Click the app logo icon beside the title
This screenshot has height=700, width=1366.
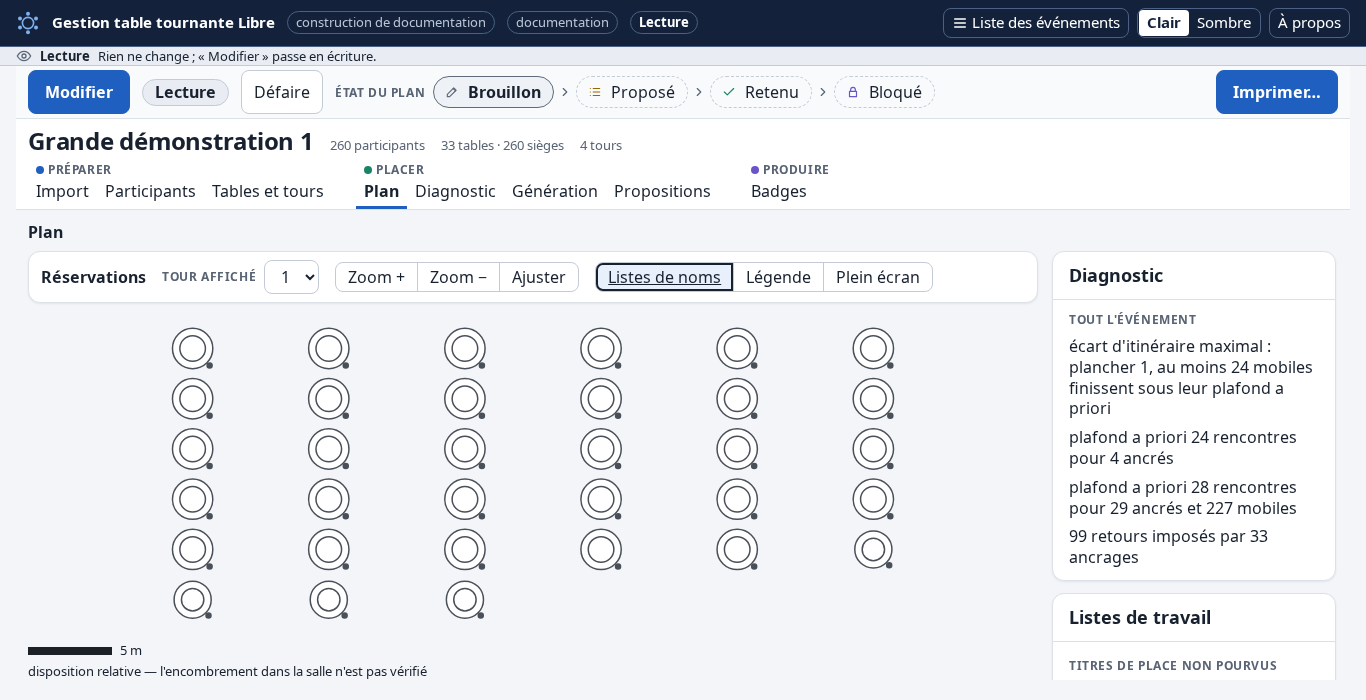tap(28, 23)
